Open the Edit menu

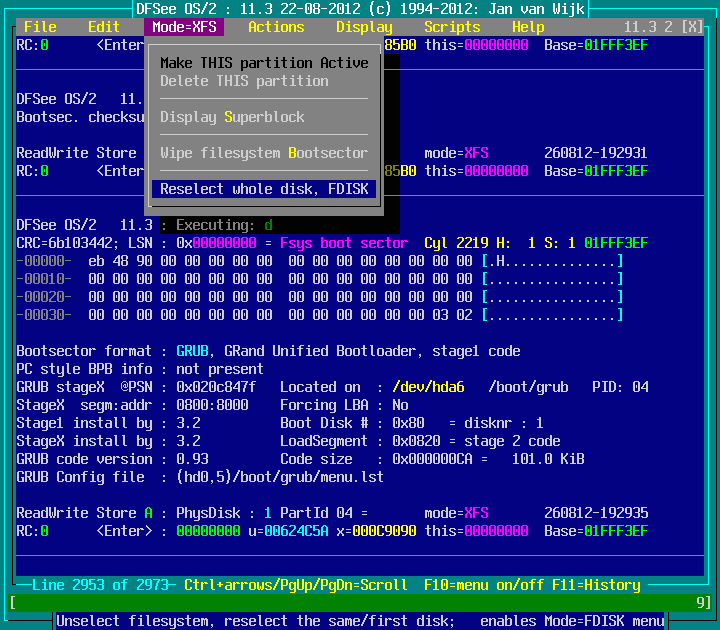(104, 27)
